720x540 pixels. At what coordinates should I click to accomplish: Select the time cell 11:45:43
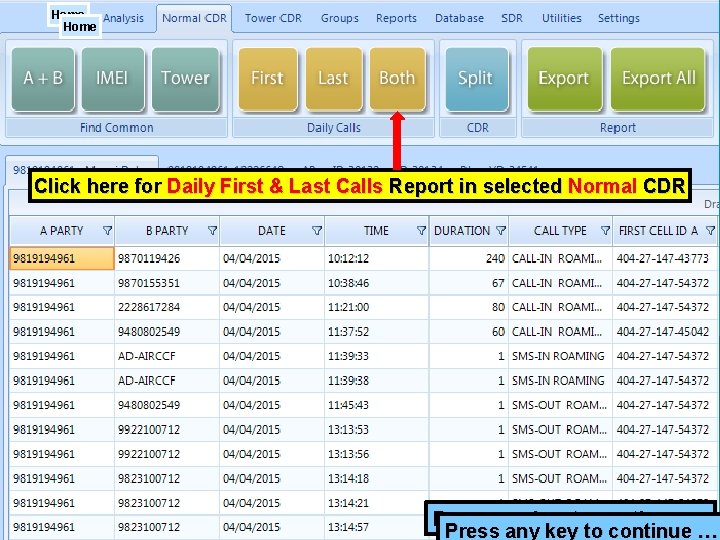pyautogui.click(x=377, y=405)
